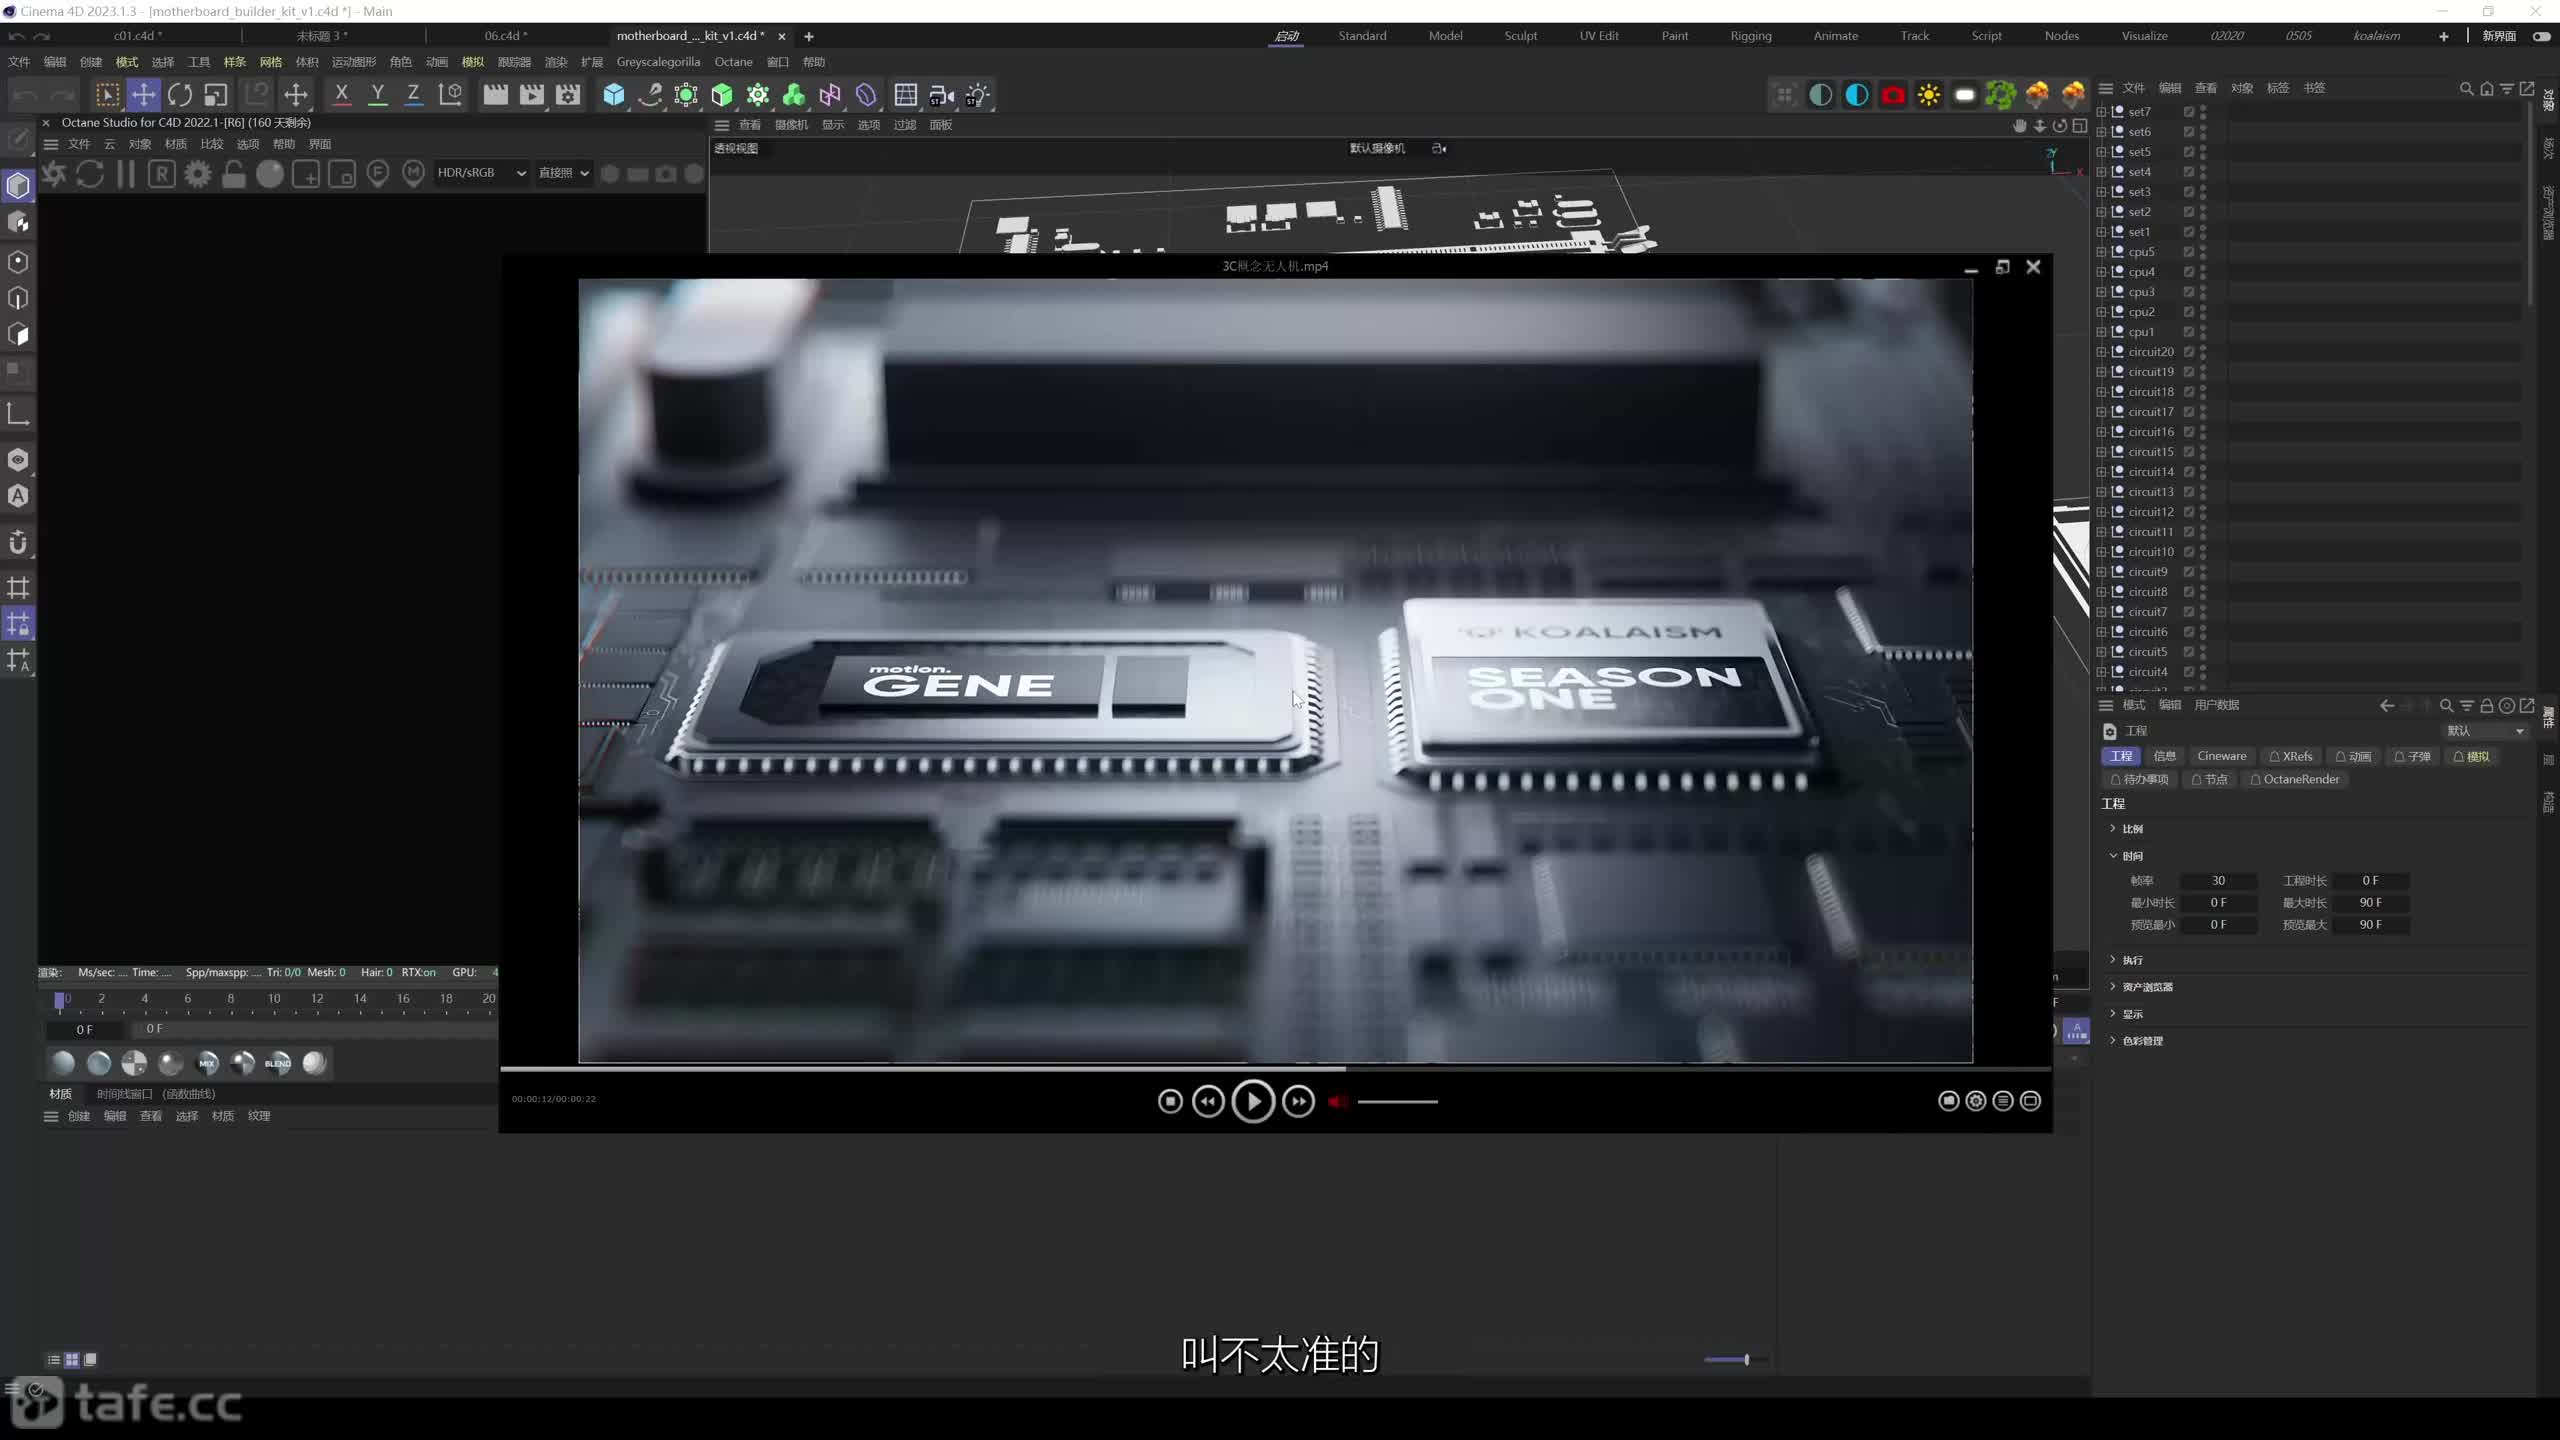Select the Scale tool
The image size is (2560, 1440).
pos(216,95)
